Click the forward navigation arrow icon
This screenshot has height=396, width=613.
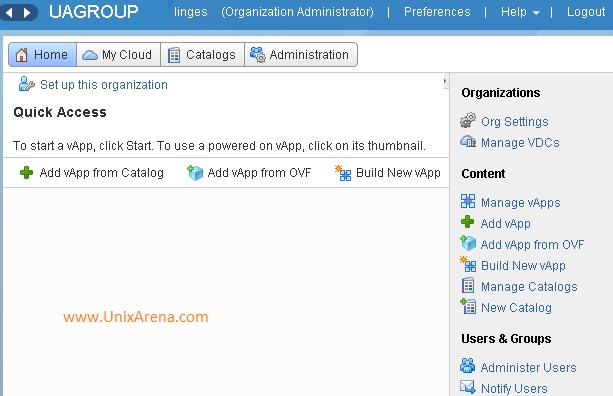tap(27, 13)
